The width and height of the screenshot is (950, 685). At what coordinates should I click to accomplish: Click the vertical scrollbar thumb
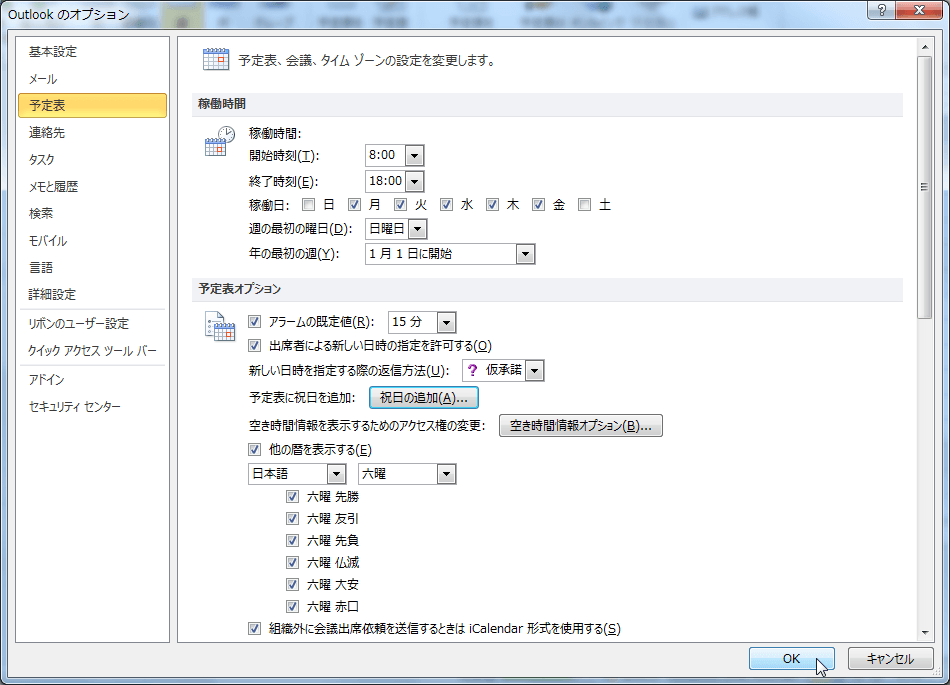[925, 187]
